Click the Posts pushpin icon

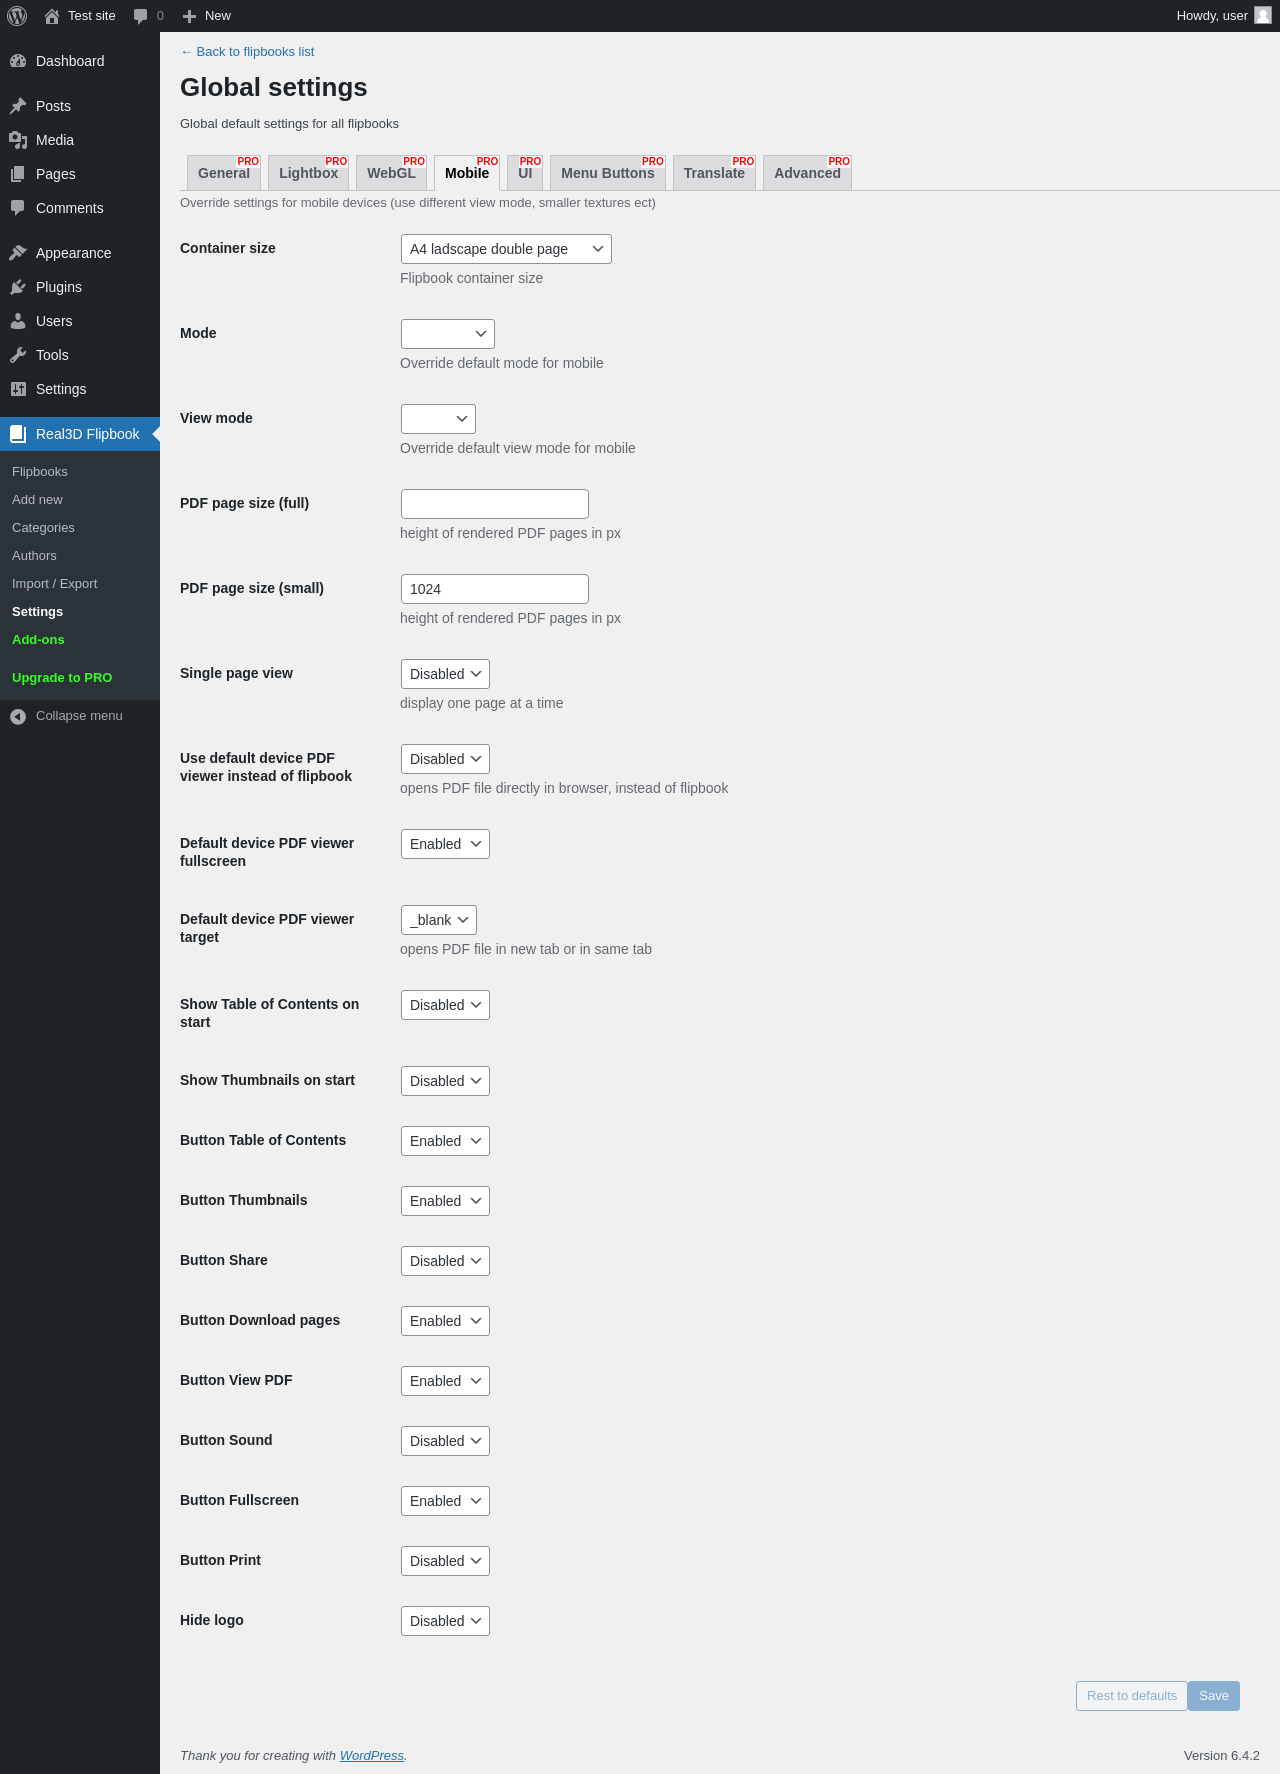[x=18, y=106]
